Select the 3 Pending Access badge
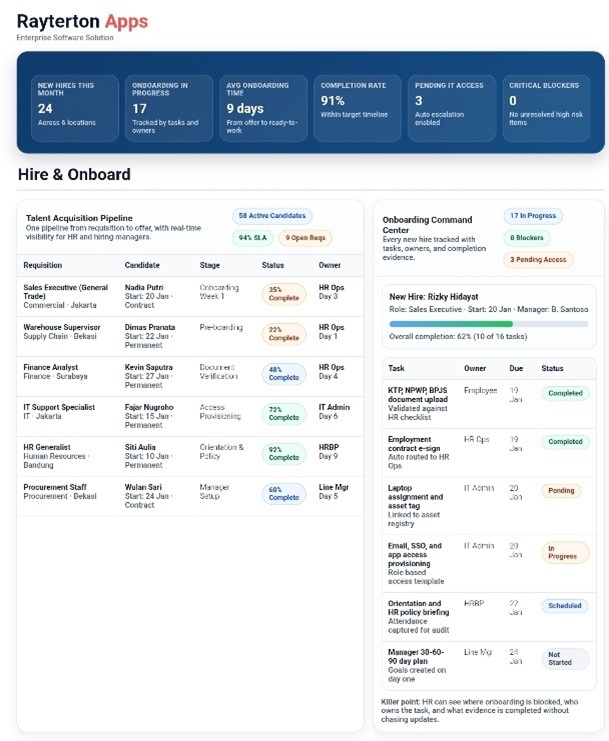The image size is (609, 741). (x=538, y=259)
